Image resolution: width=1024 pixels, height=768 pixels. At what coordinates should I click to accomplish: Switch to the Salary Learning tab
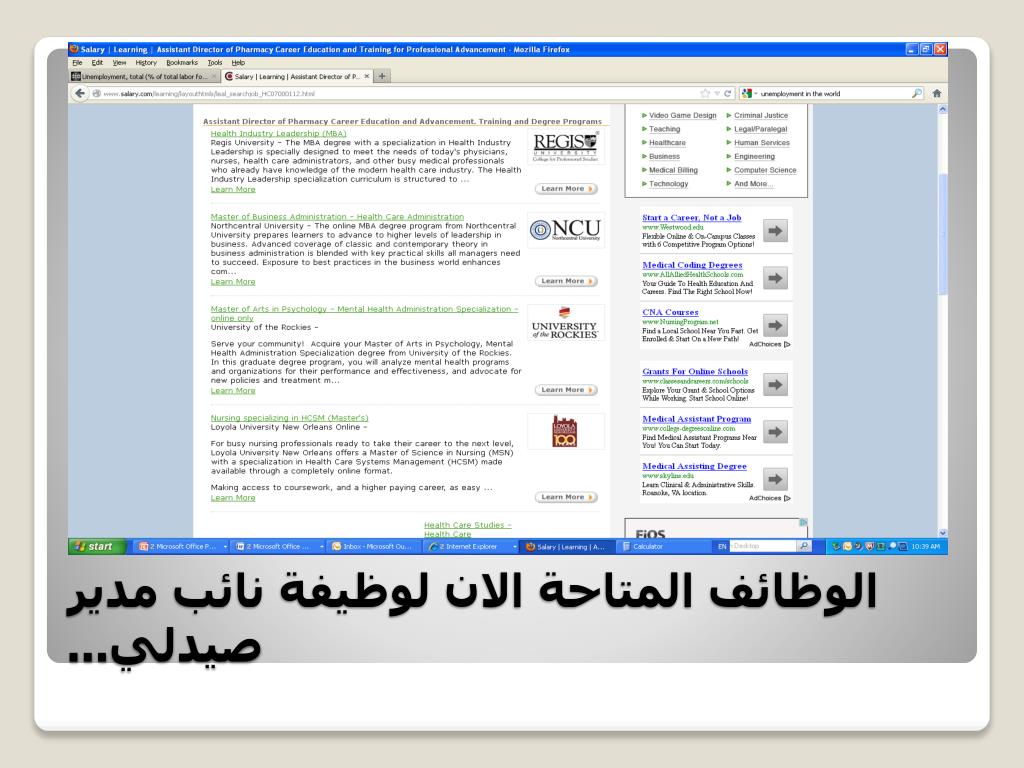(x=297, y=76)
